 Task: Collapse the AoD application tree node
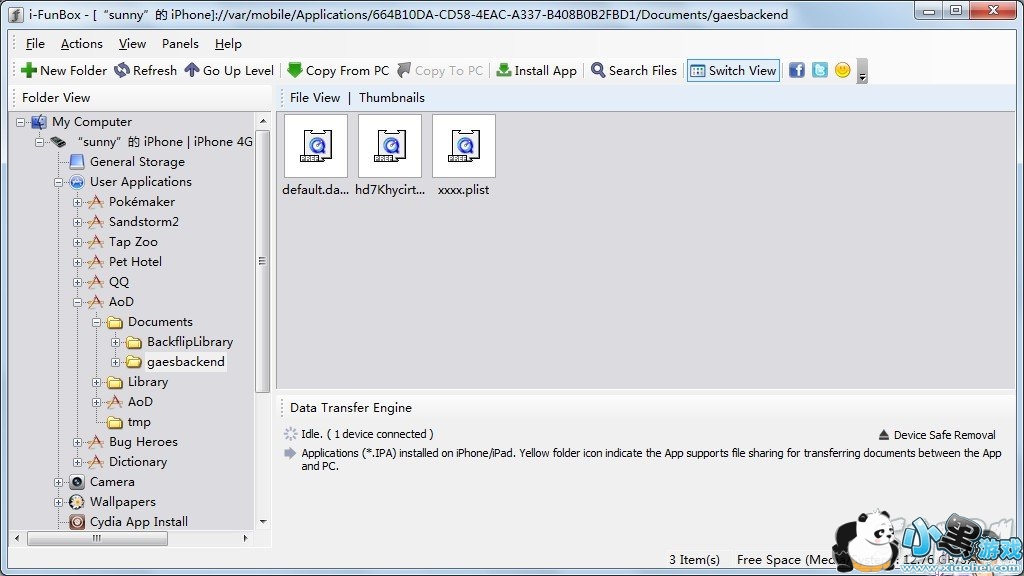point(78,302)
